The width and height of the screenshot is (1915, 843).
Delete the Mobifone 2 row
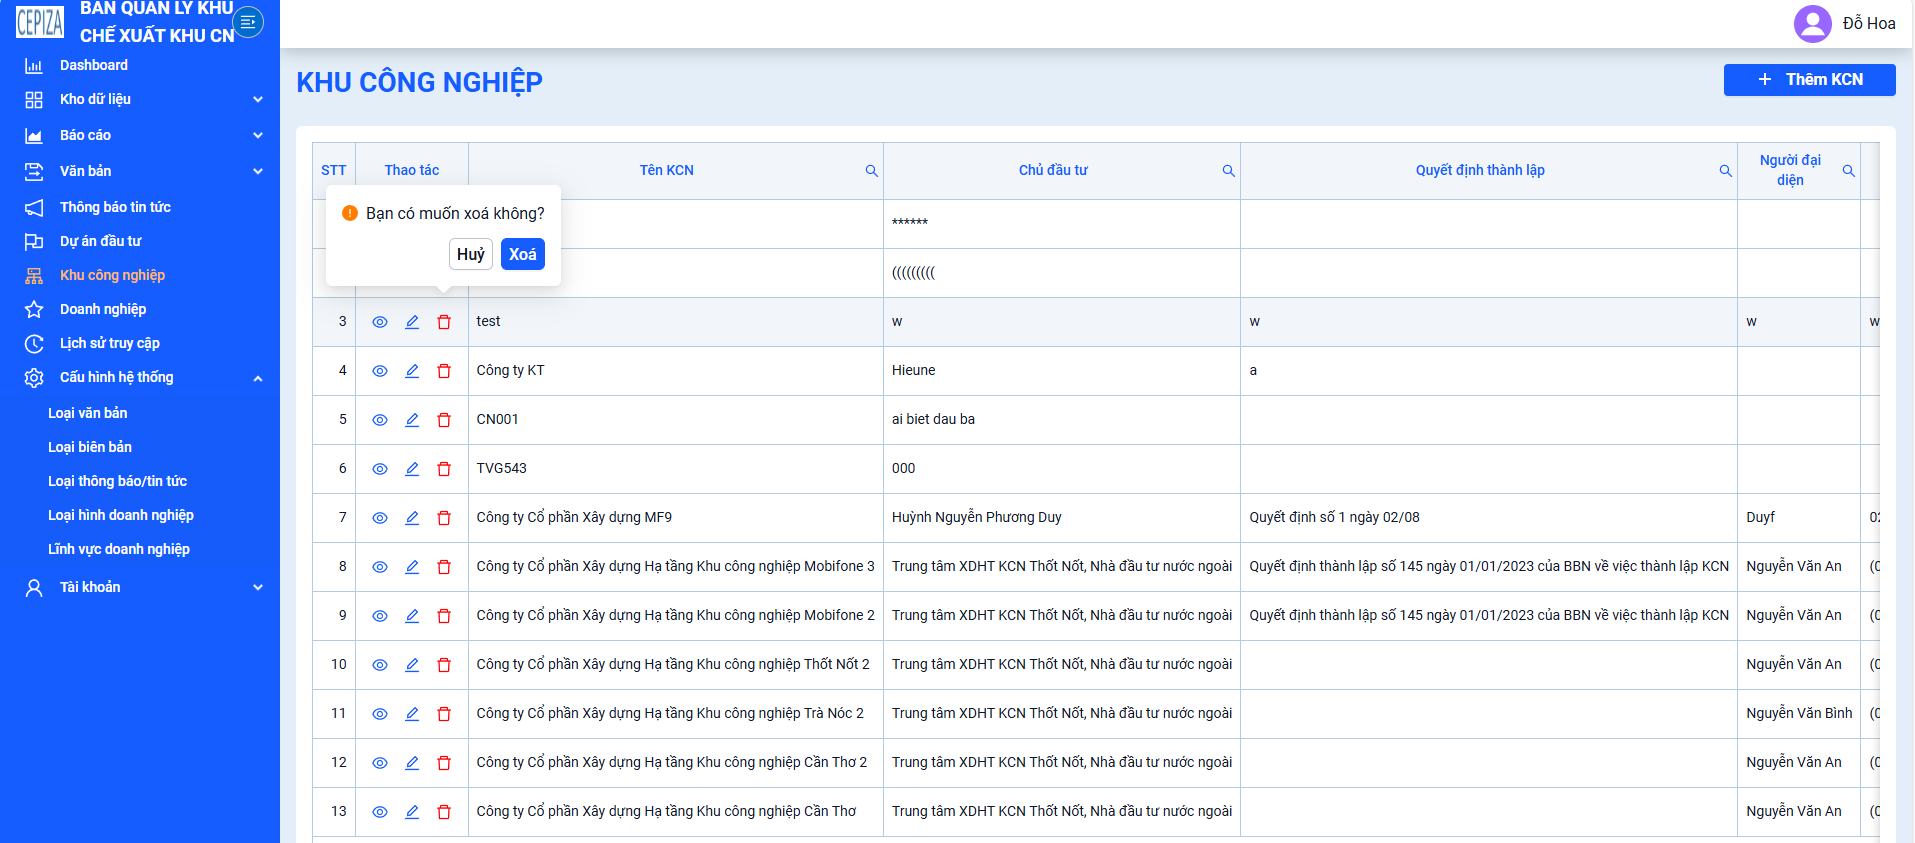click(444, 616)
